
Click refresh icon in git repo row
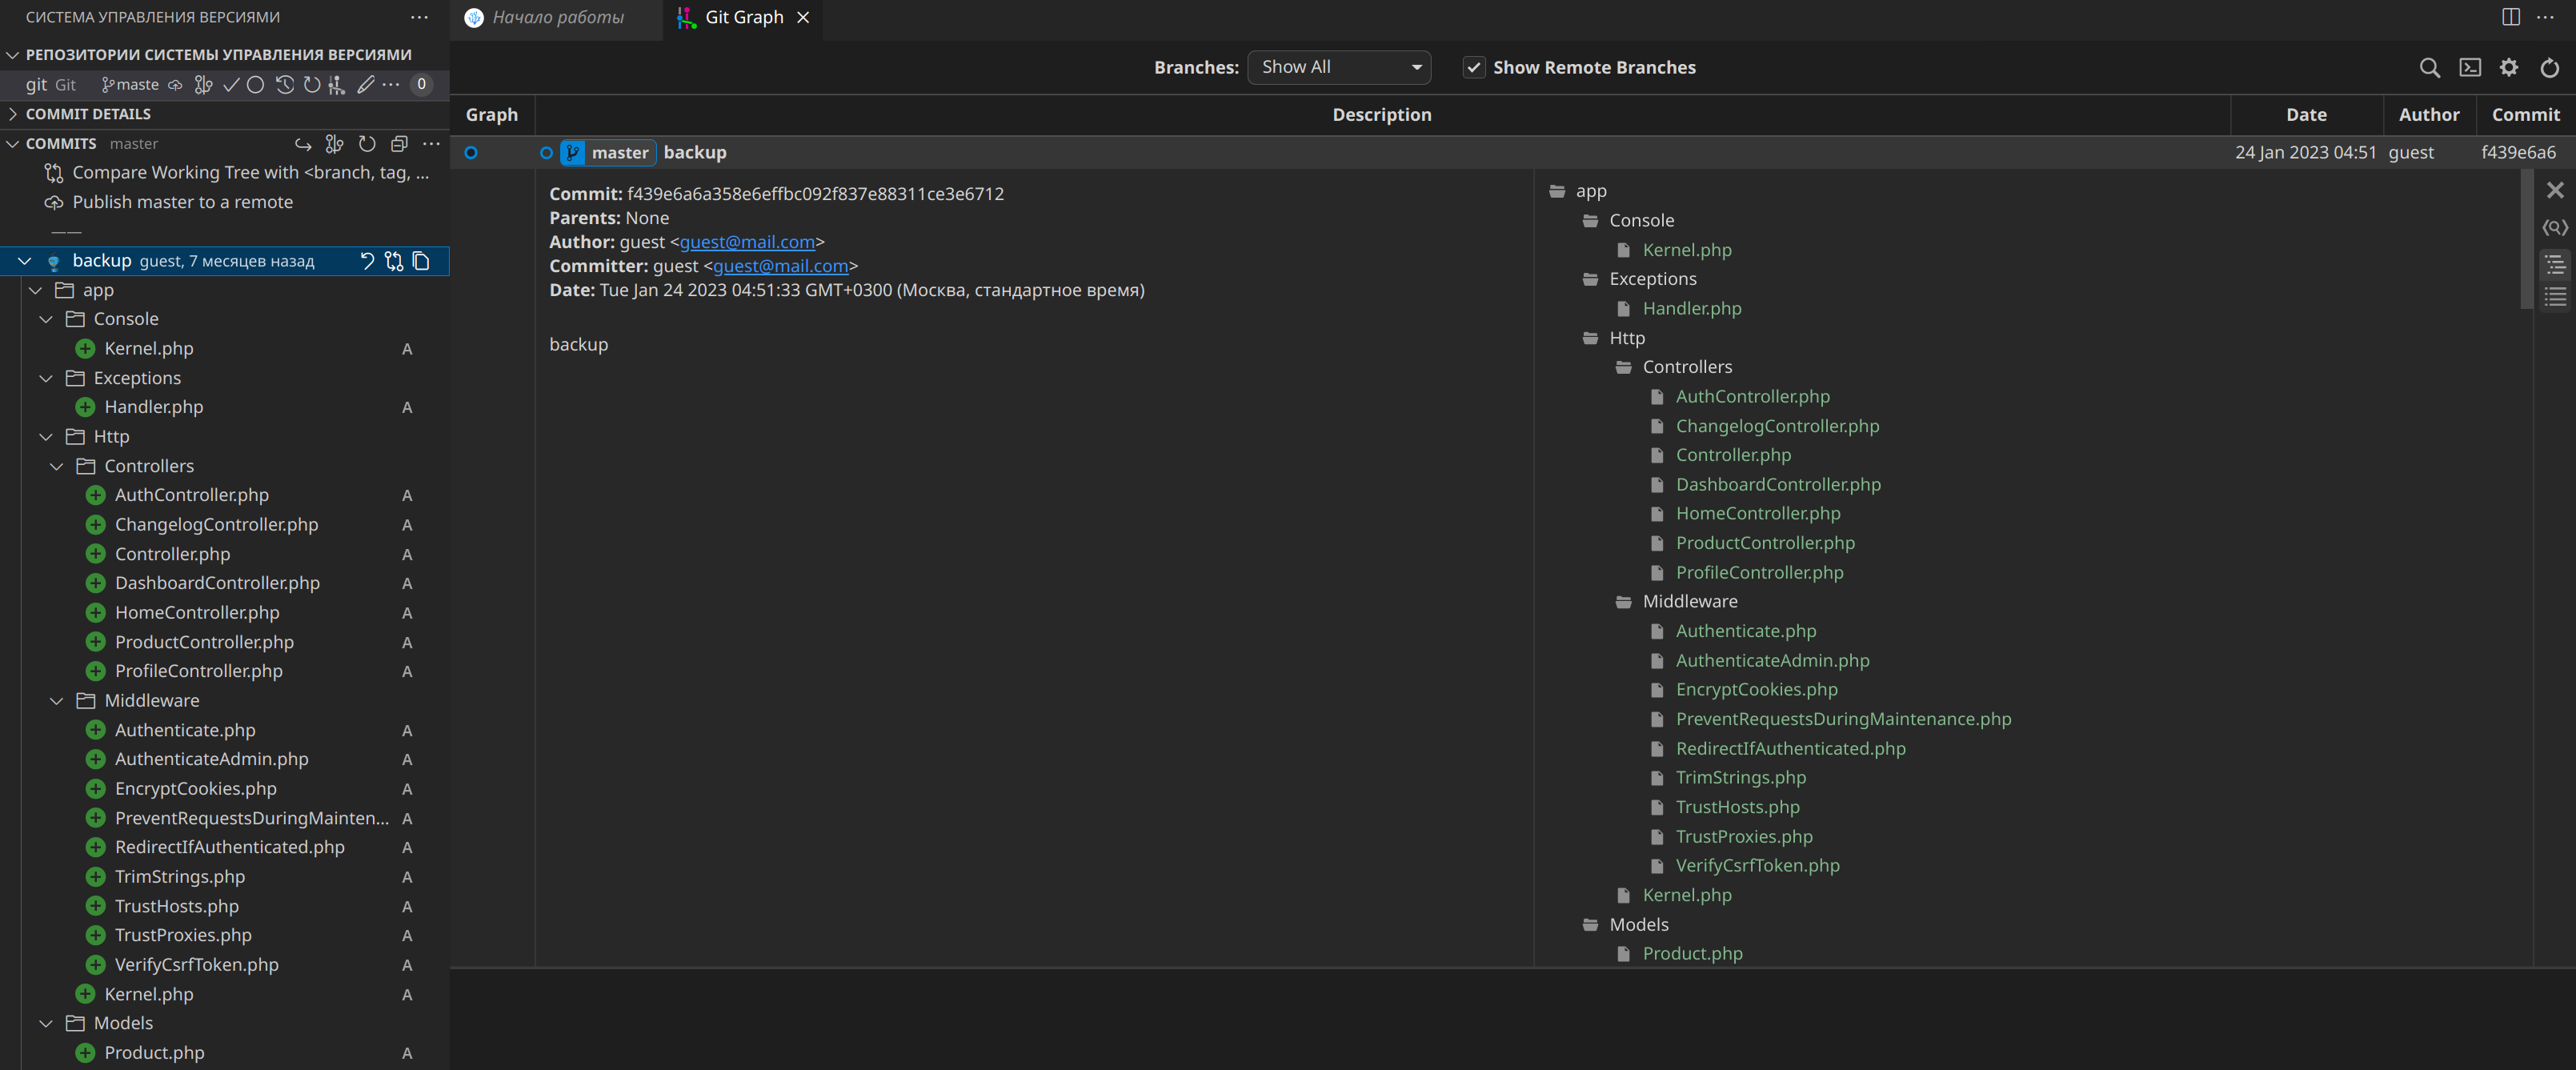point(312,85)
